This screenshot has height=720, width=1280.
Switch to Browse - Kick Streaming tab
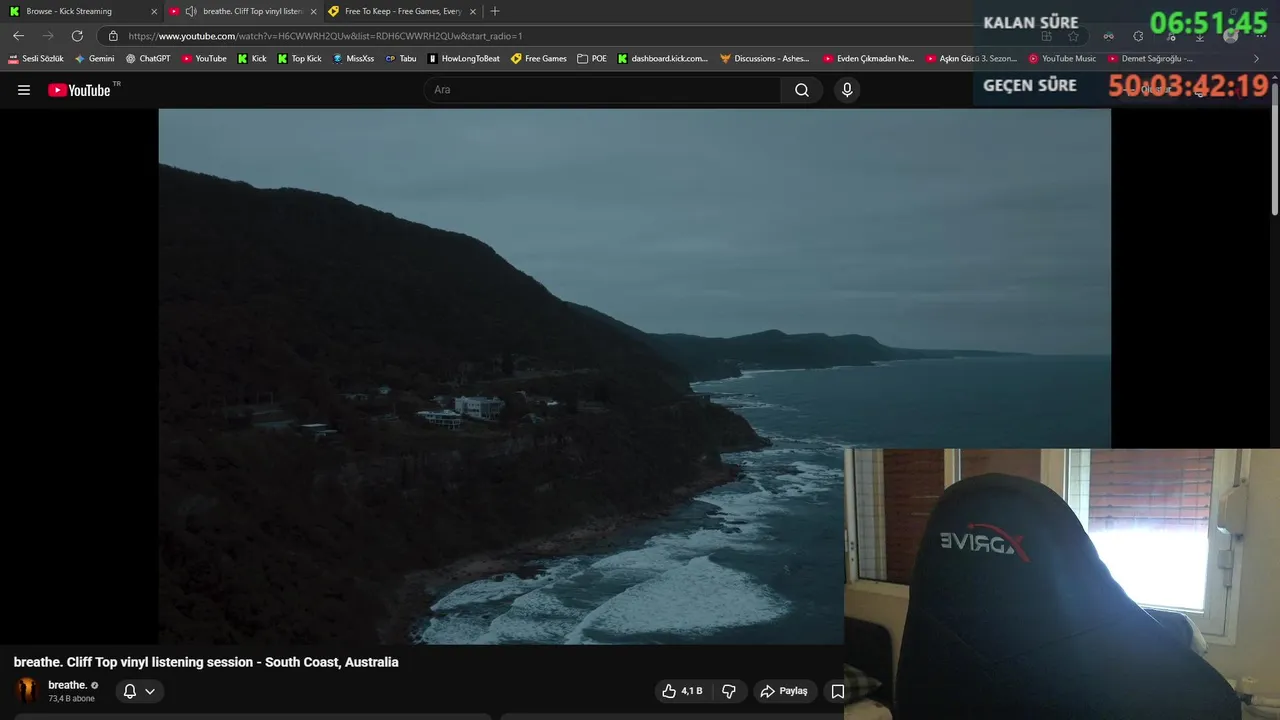tap(83, 11)
